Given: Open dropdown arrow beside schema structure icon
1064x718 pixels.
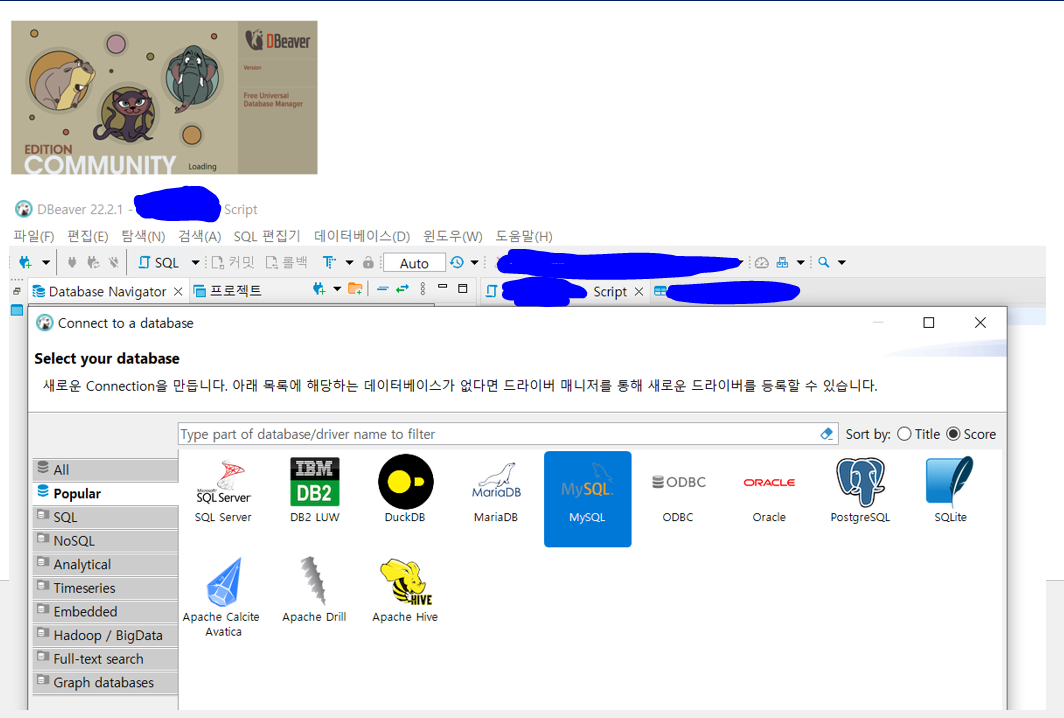Looking at the screenshot, I should (x=801, y=262).
